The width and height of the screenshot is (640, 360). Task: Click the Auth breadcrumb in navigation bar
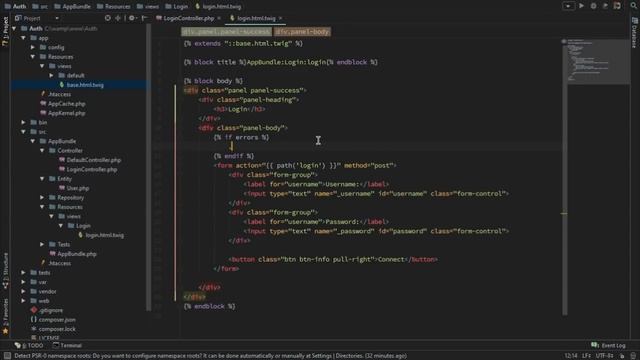point(15,6)
